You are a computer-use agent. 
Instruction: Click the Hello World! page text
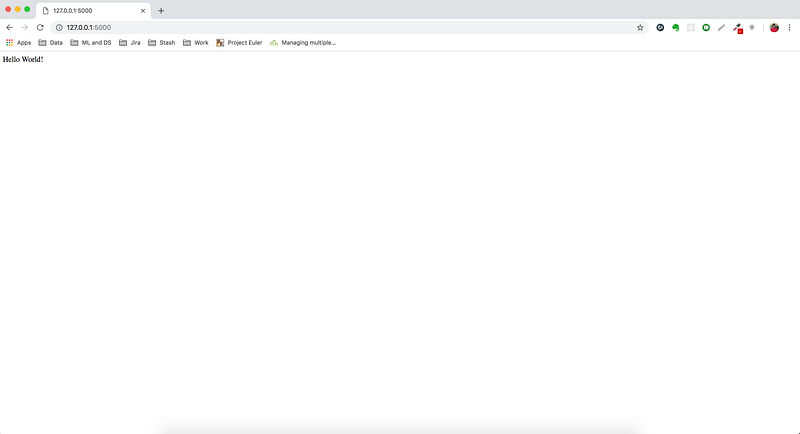point(23,59)
